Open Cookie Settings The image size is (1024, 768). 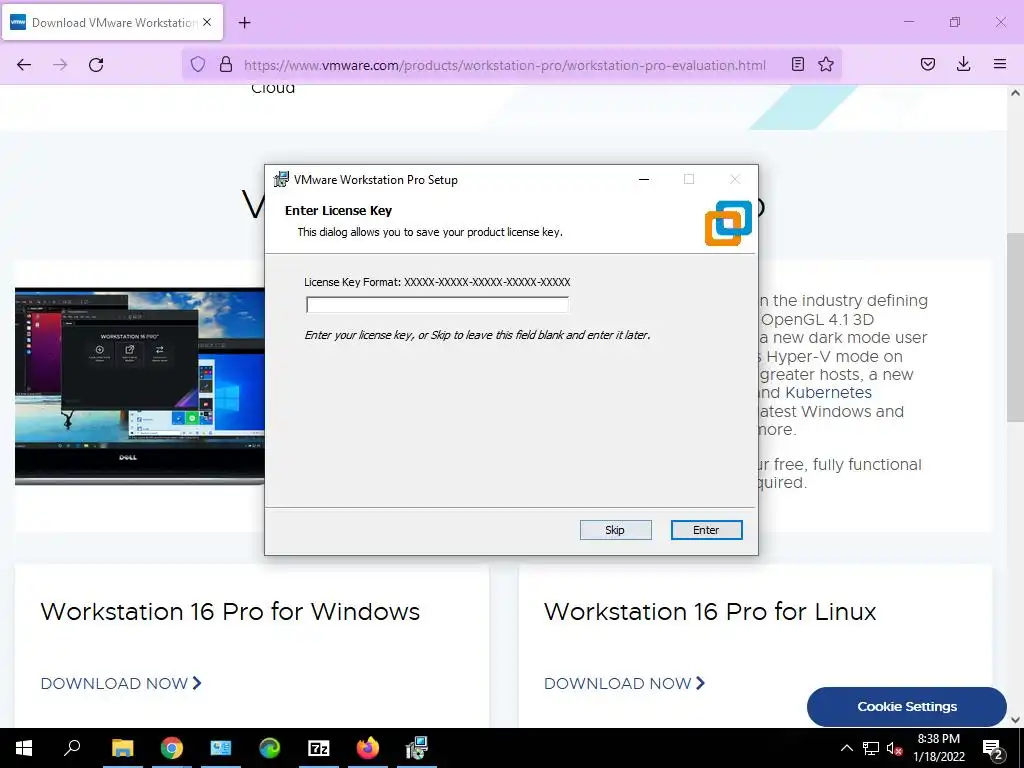[906, 707]
